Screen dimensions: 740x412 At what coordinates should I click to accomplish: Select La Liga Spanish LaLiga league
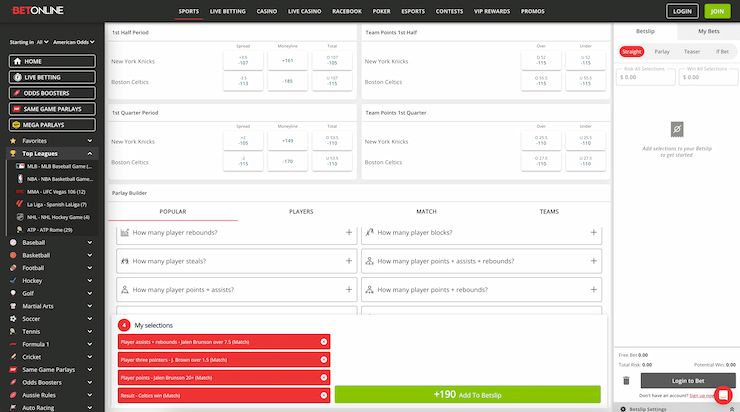point(53,204)
